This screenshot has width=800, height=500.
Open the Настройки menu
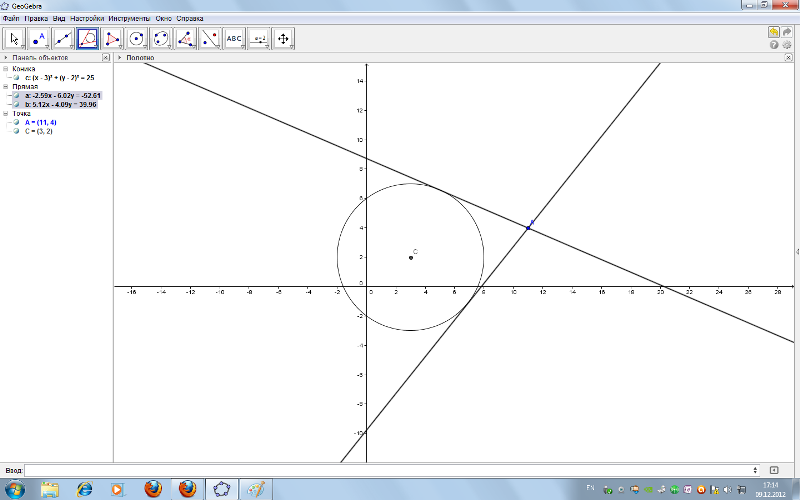[87, 18]
